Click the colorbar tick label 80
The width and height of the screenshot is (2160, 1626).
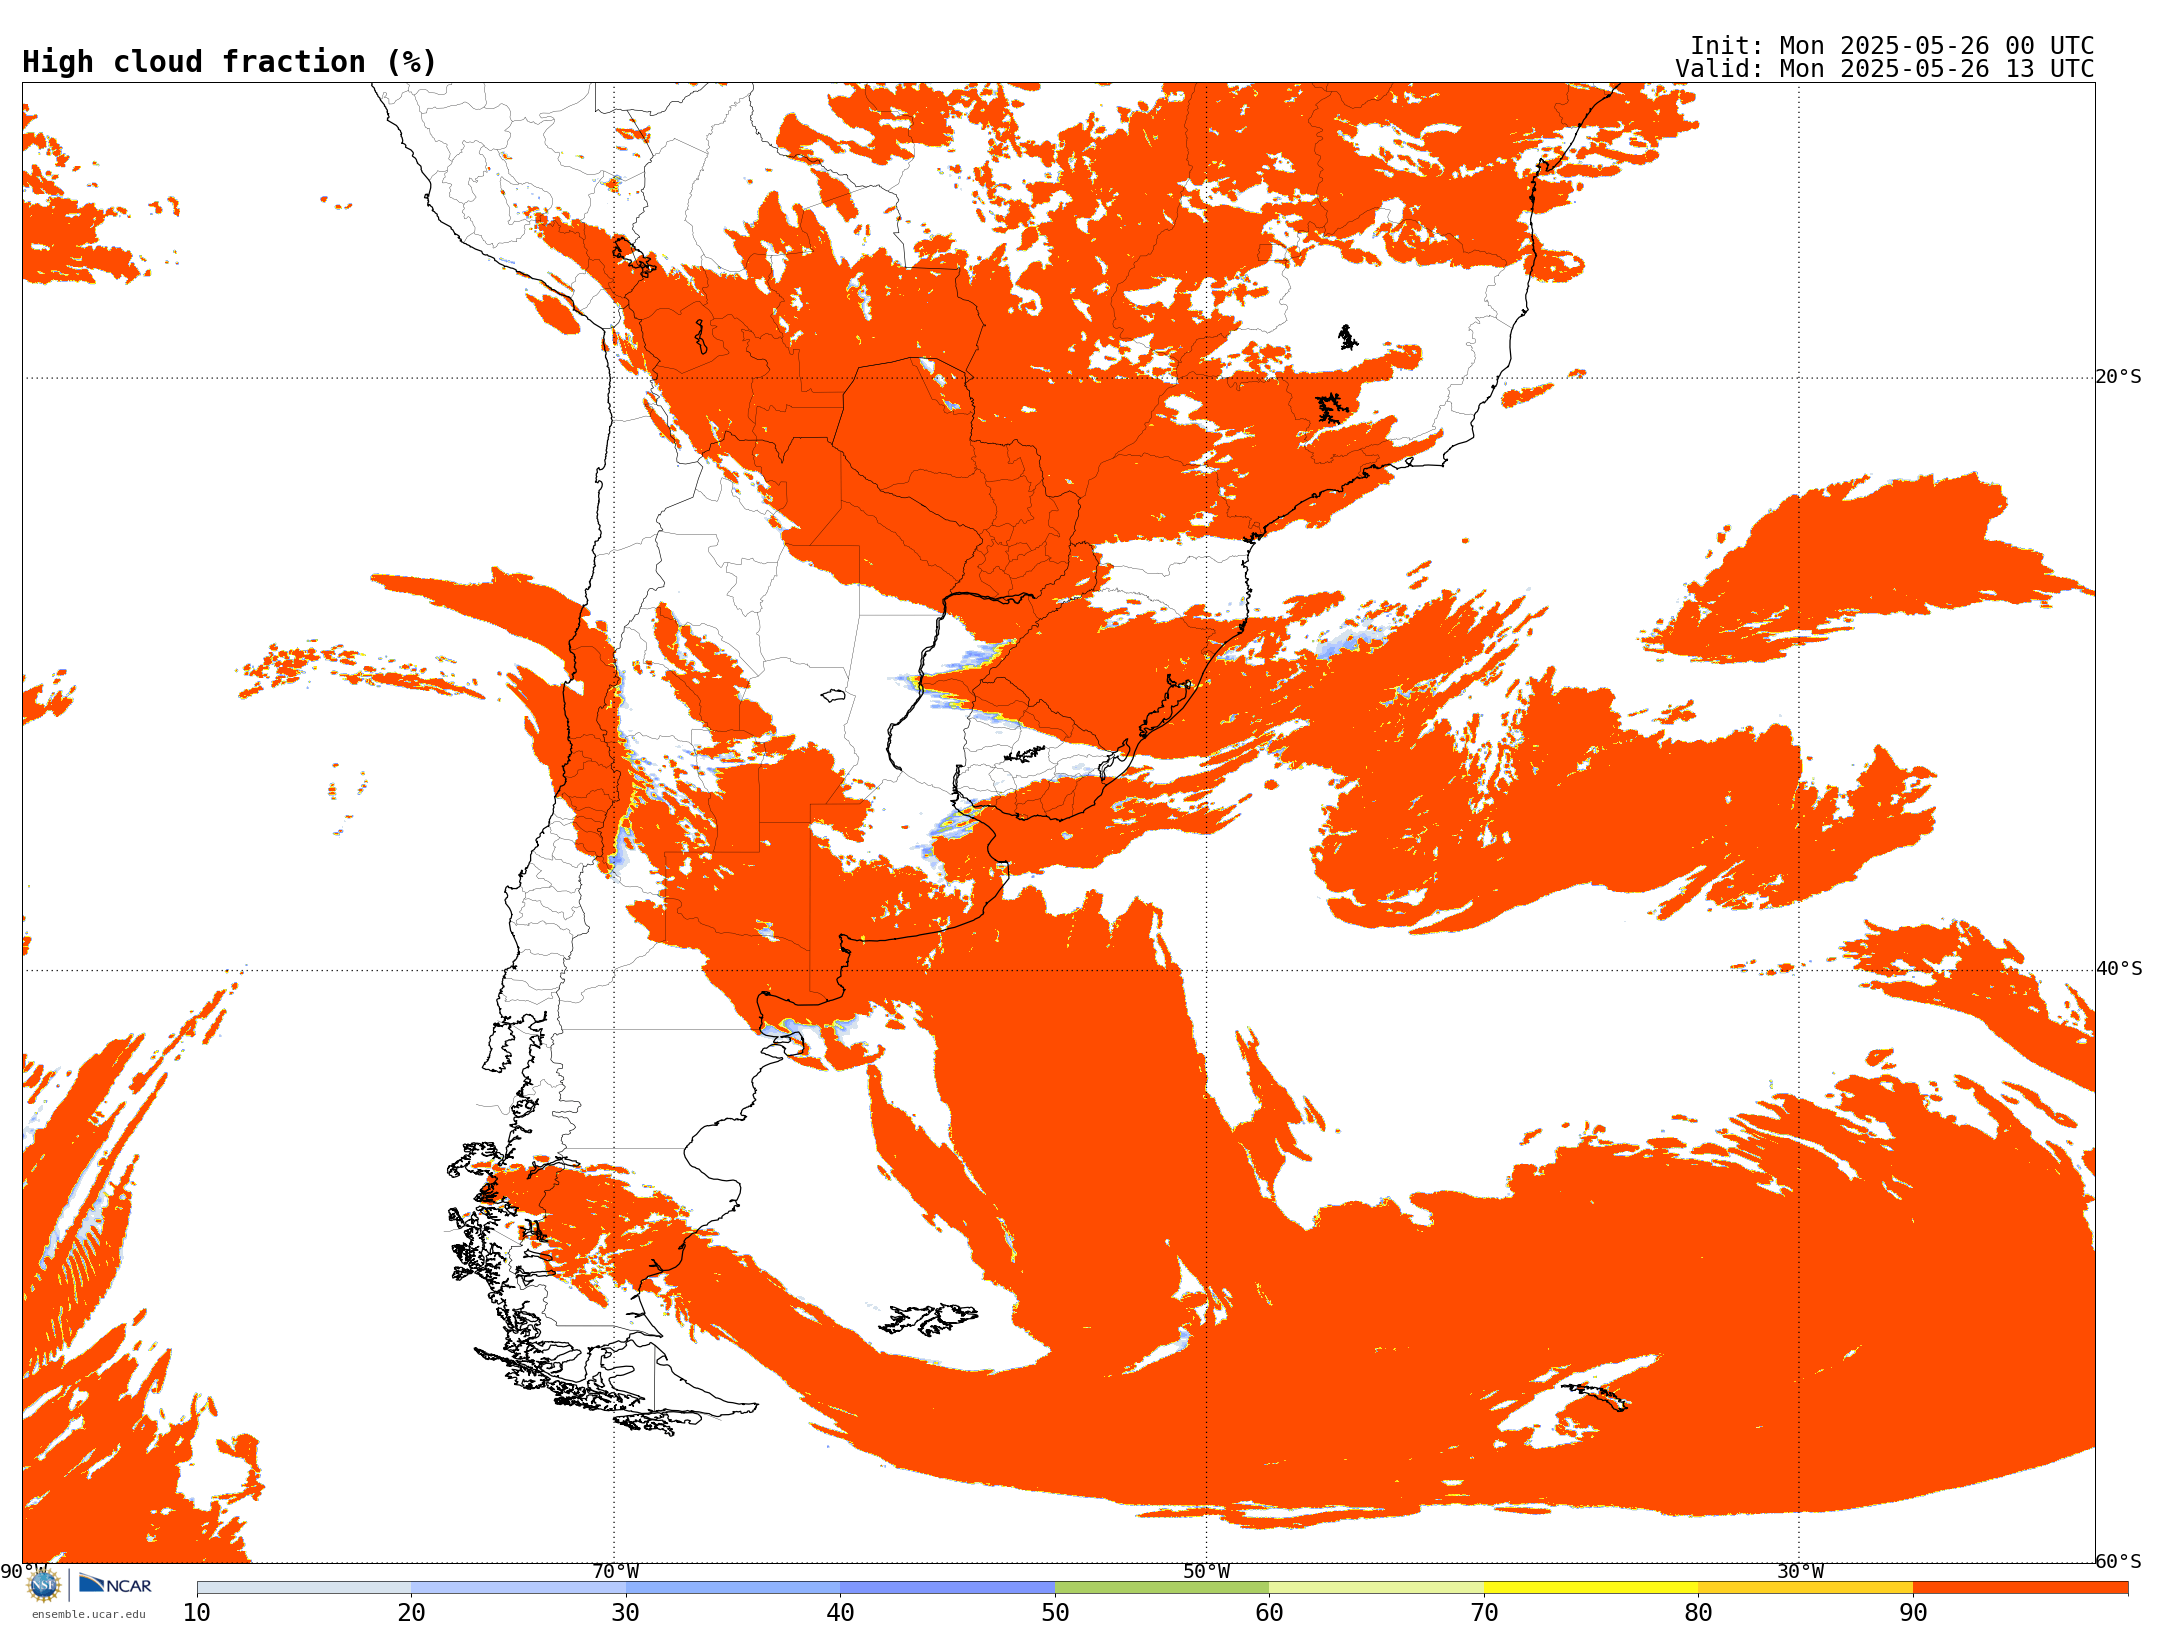[1698, 1613]
